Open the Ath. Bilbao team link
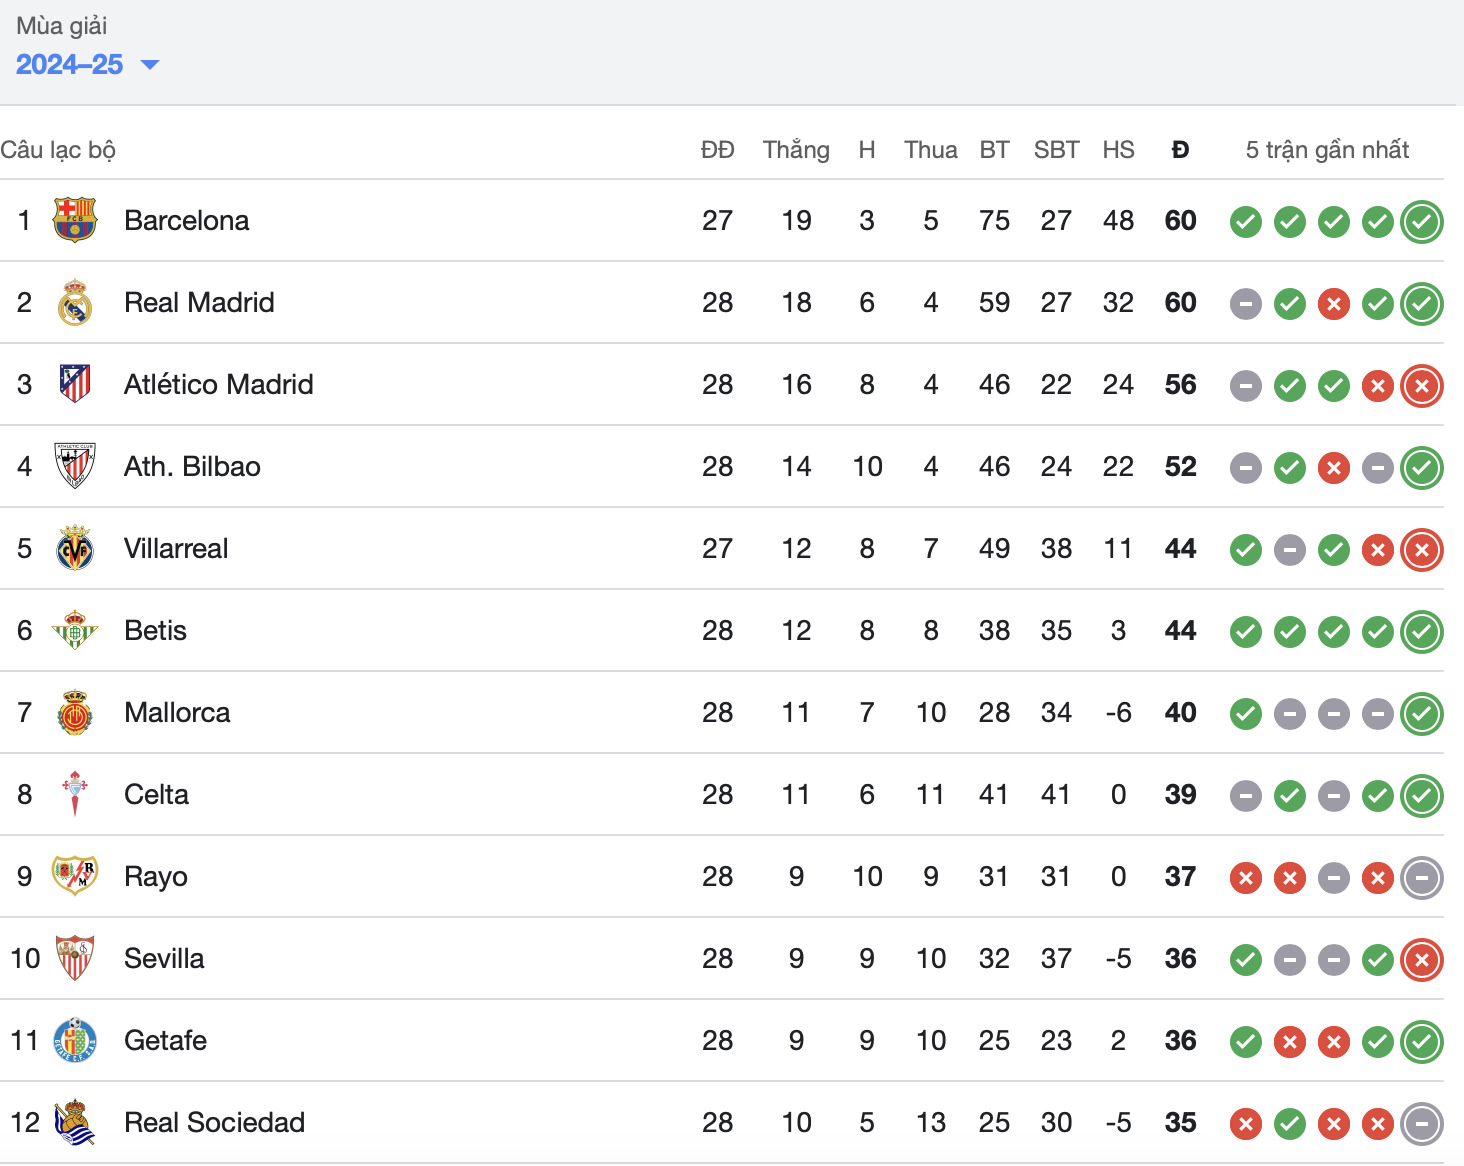 point(192,467)
